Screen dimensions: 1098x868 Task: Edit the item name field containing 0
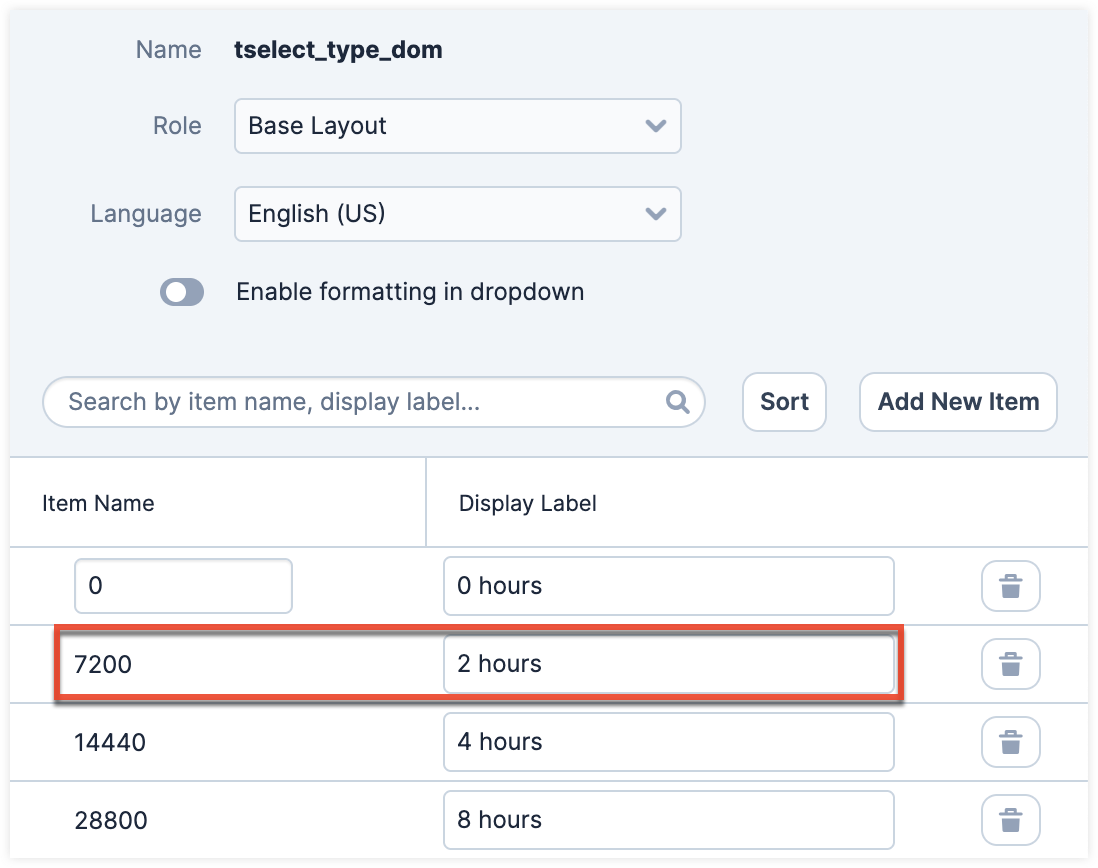point(183,586)
